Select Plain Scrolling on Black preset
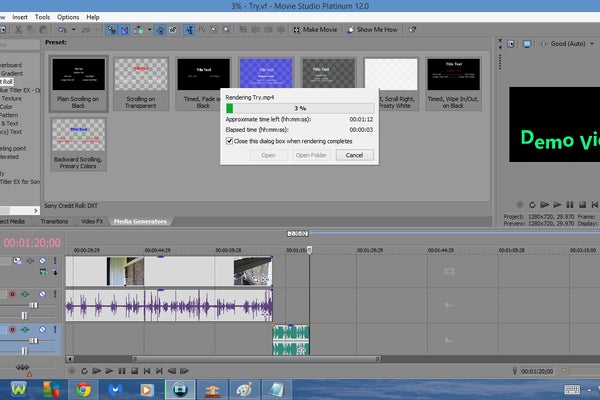The image size is (600, 400). (78, 83)
